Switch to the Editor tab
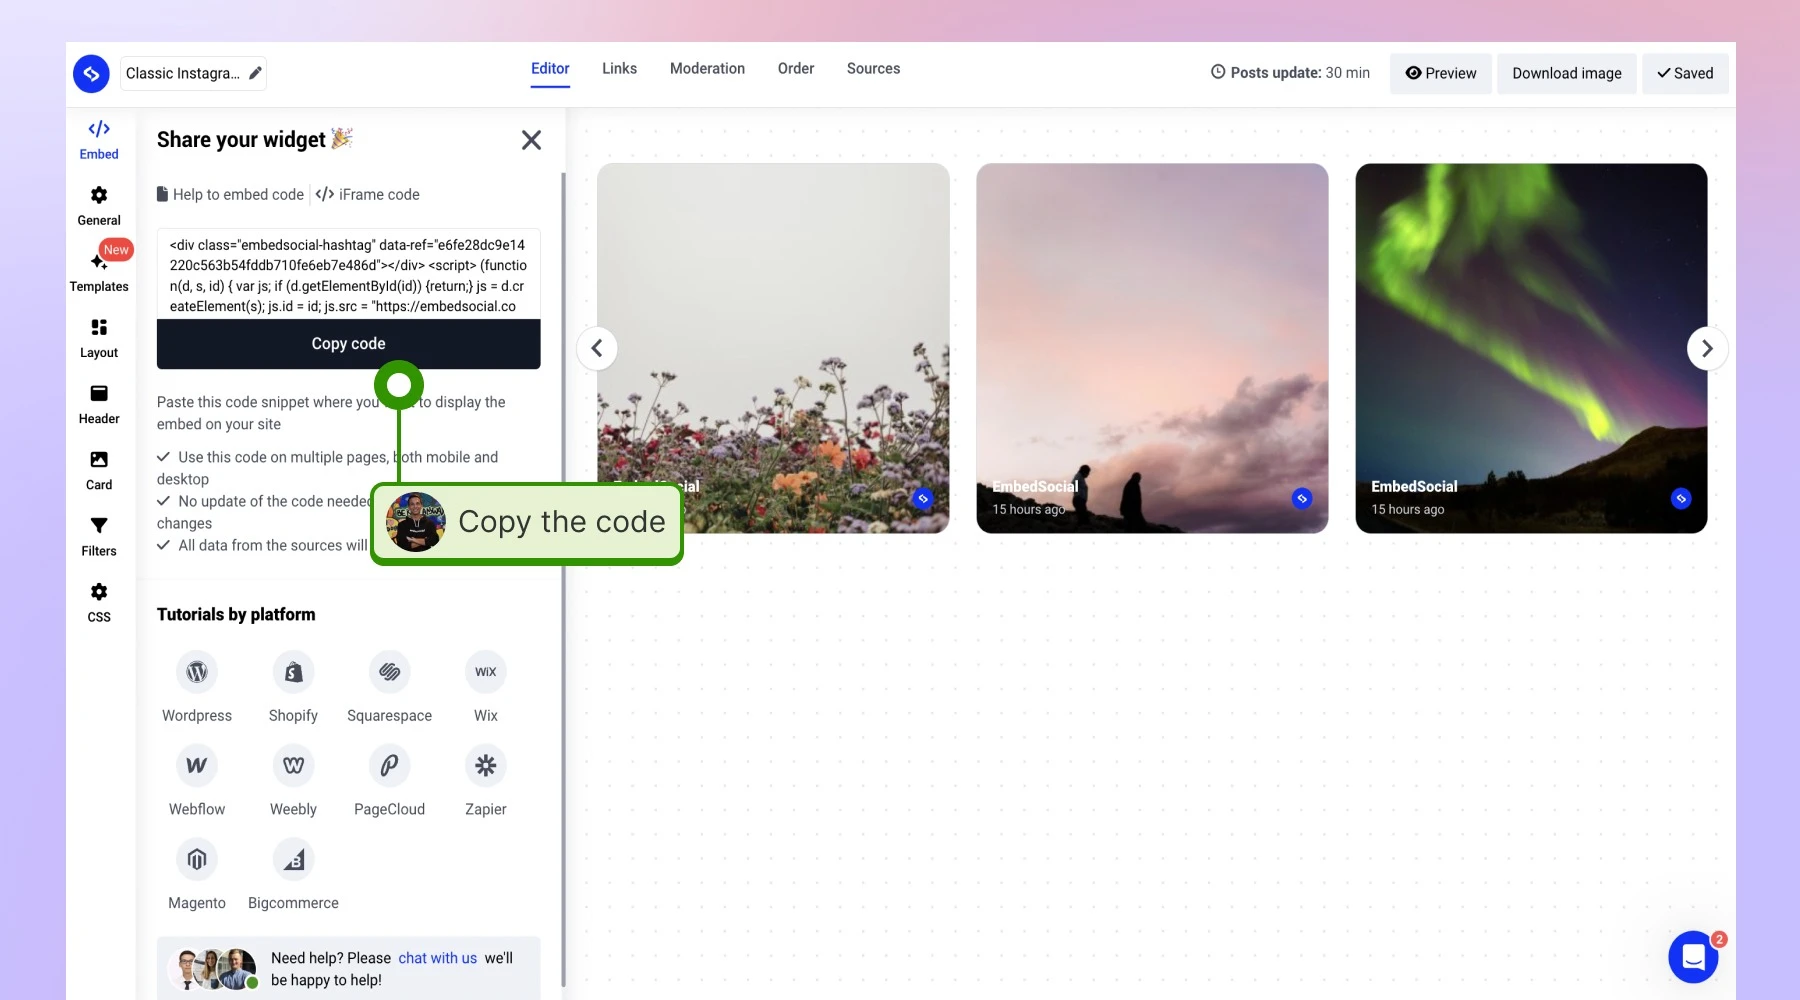1800x1000 pixels. point(550,69)
